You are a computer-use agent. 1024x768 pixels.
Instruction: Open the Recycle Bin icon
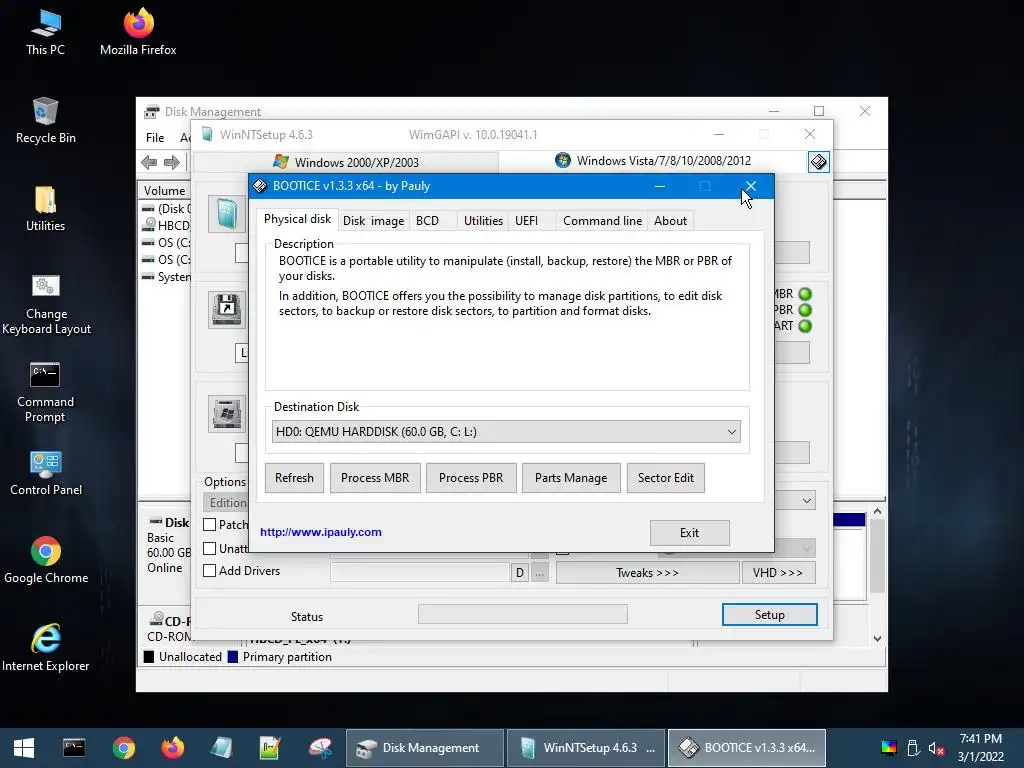coord(45,120)
